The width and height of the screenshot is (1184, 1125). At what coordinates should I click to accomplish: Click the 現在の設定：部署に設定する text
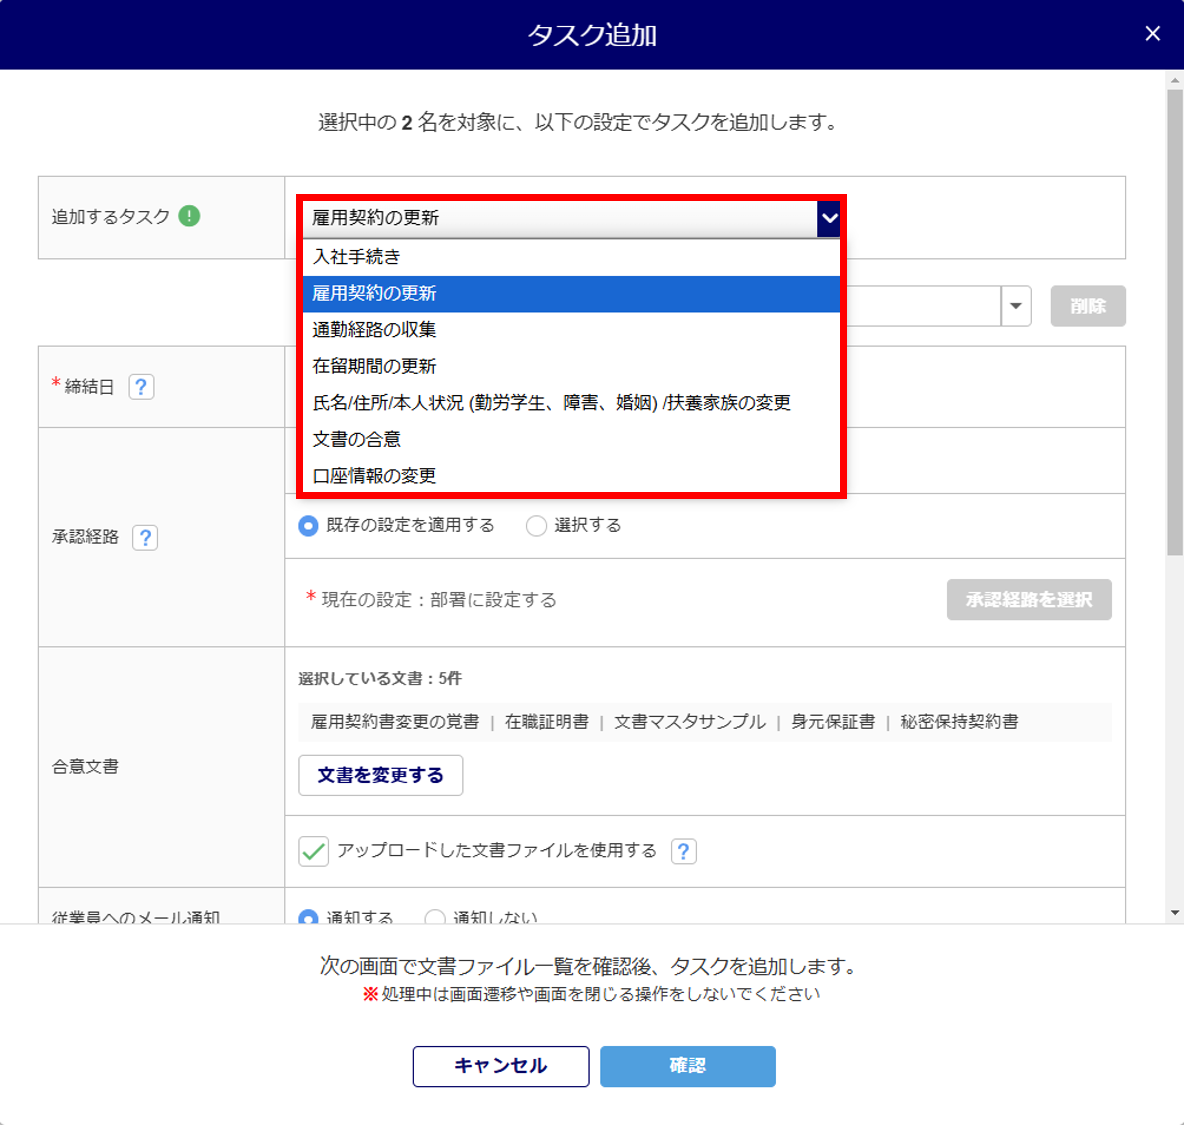439,600
